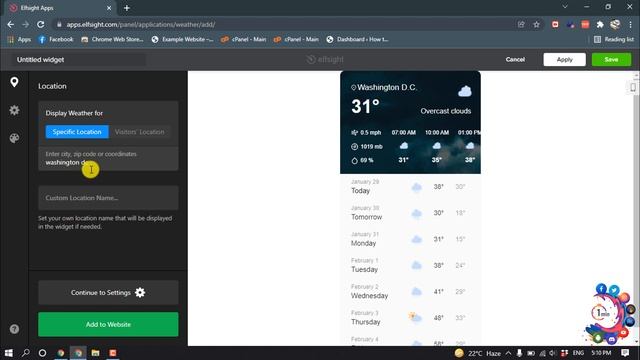Click the Add to Website button
Image resolution: width=640 pixels, height=360 pixels.
click(108, 324)
